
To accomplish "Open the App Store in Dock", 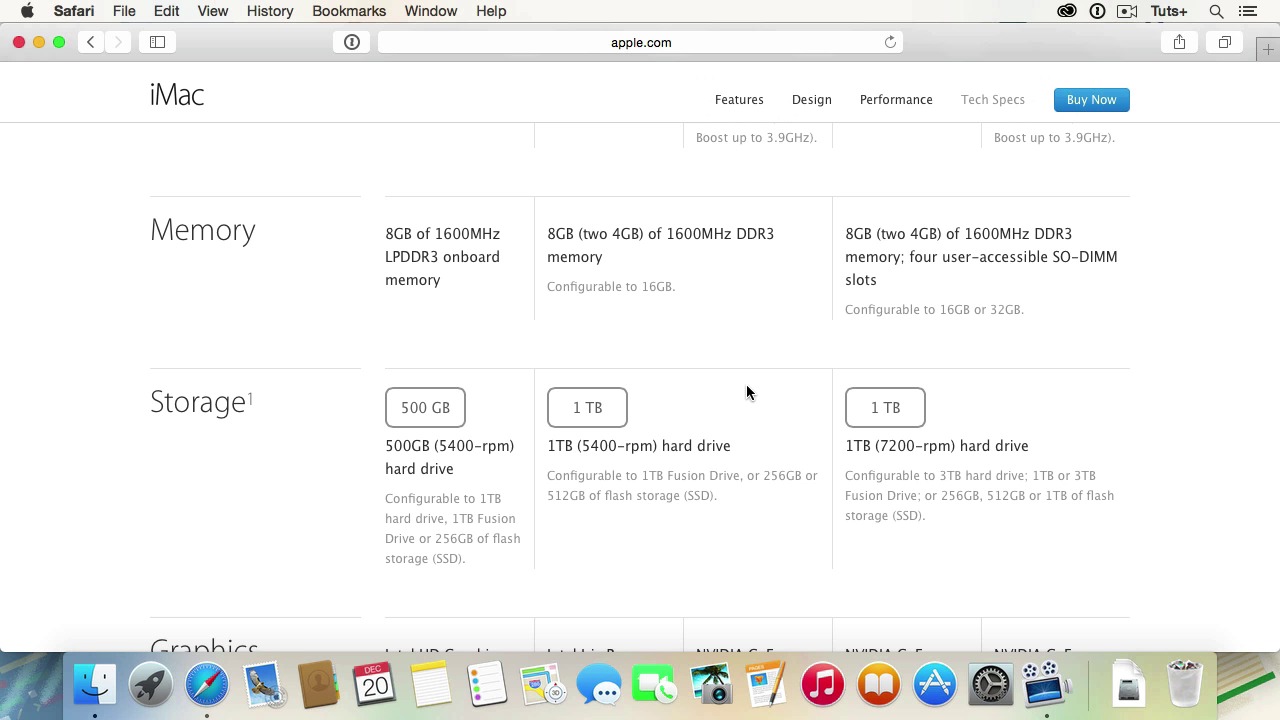I will pyautogui.click(x=935, y=685).
